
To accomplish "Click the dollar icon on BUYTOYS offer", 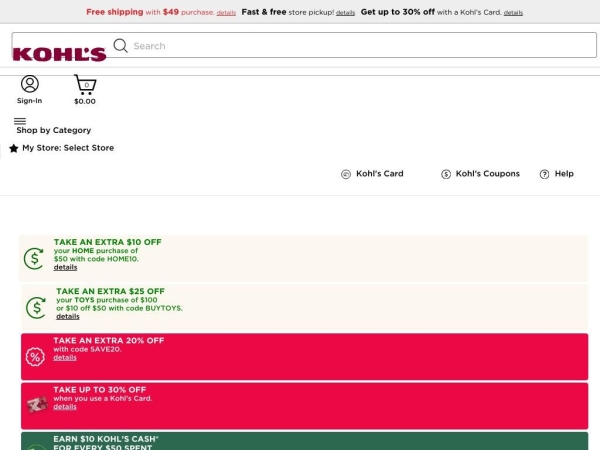I will [x=36, y=308].
